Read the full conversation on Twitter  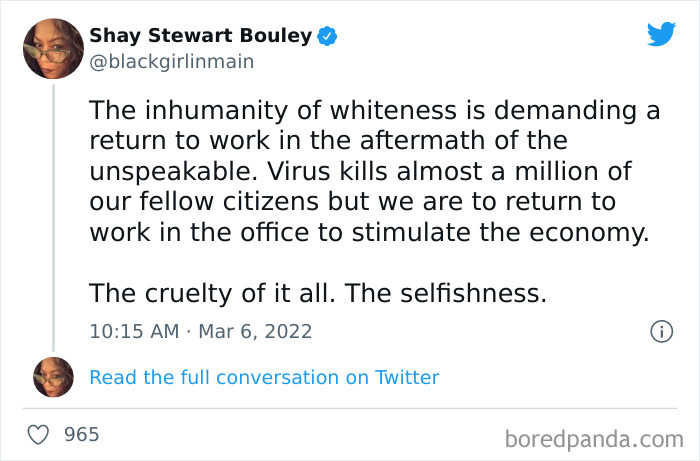point(264,377)
